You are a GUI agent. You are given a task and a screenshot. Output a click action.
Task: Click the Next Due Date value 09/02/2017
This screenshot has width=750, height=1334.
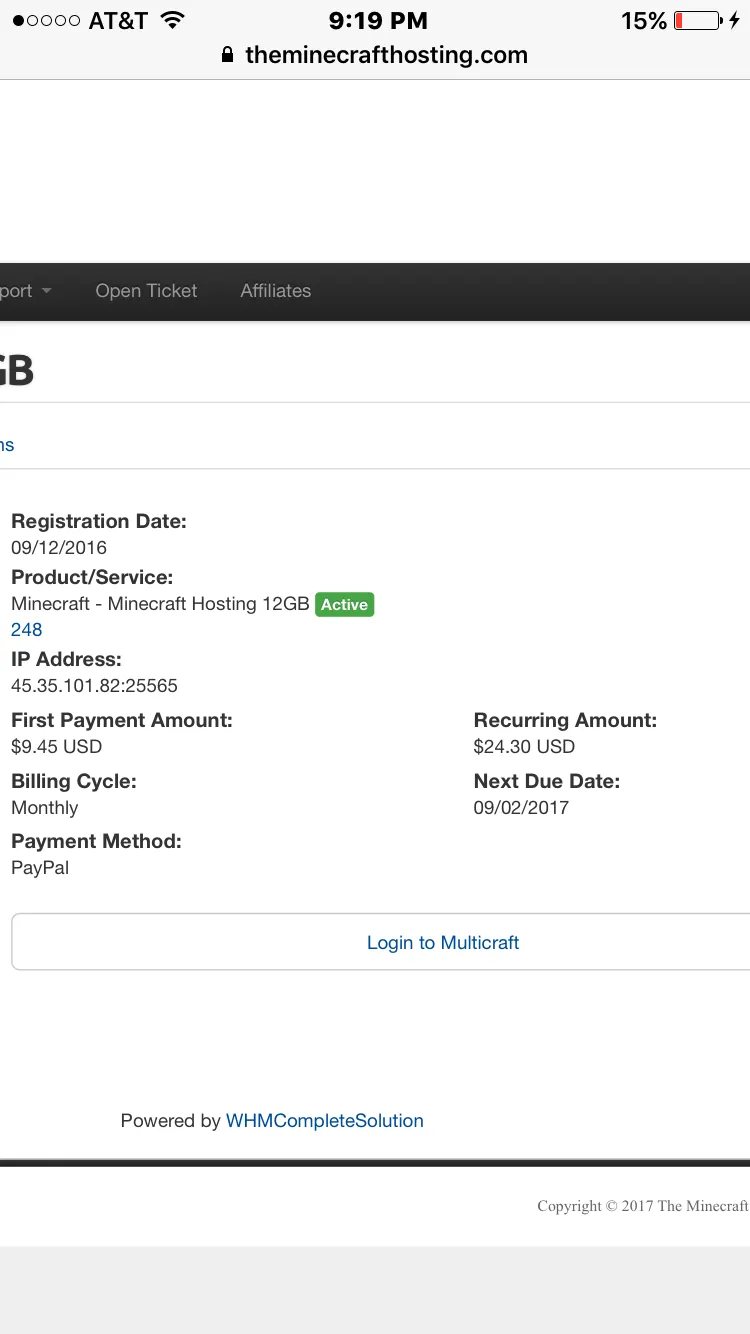[521, 808]
